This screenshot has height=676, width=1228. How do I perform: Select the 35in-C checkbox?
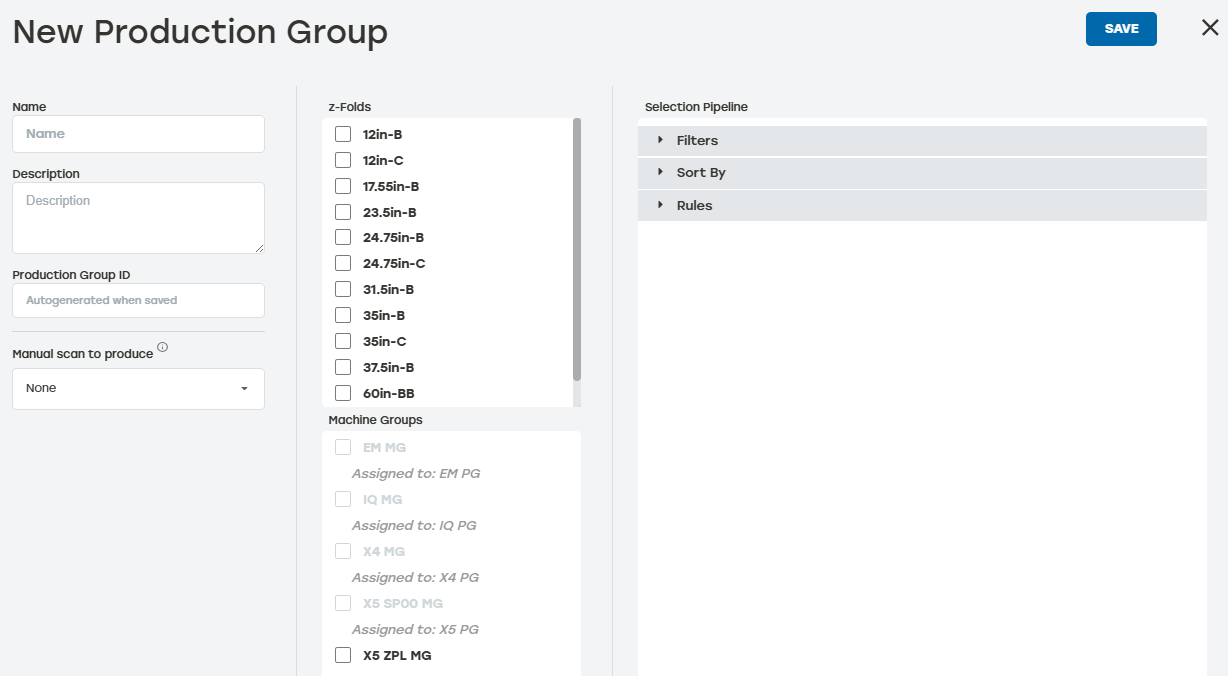click(343, 341)
